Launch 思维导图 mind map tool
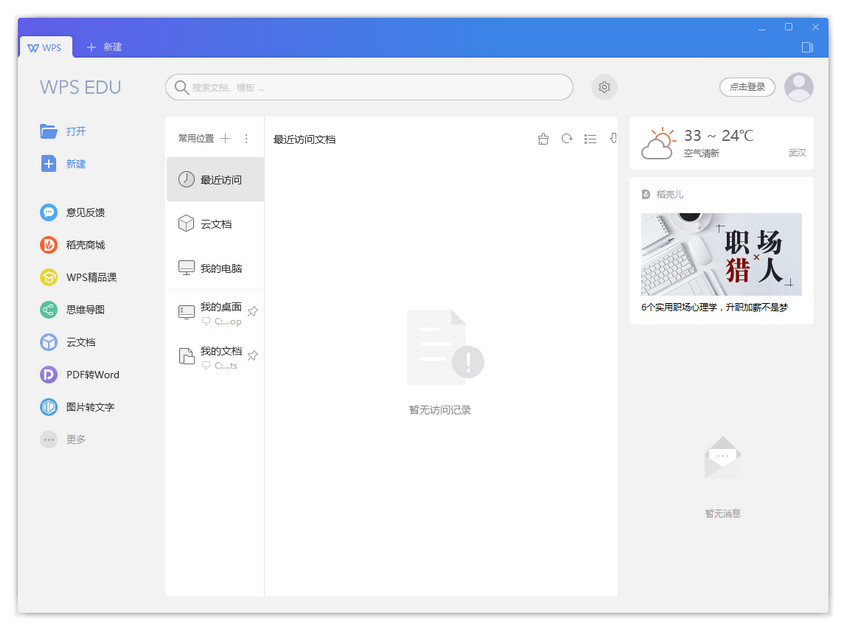This screenshot has width=850, height=632. (48, 309)
